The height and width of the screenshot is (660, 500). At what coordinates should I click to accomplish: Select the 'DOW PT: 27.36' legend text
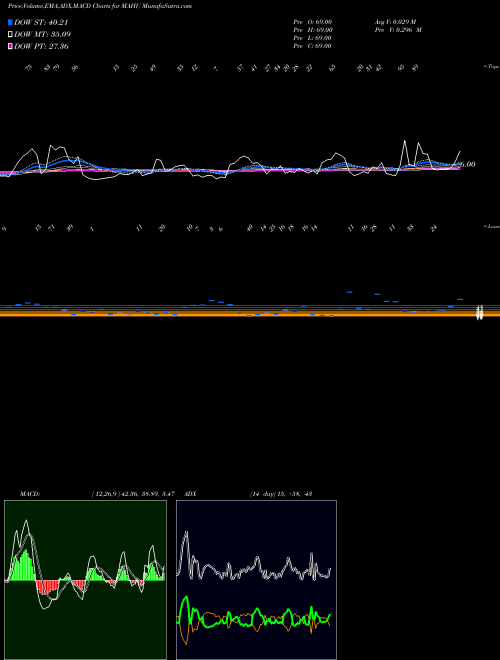pos(41,46)
